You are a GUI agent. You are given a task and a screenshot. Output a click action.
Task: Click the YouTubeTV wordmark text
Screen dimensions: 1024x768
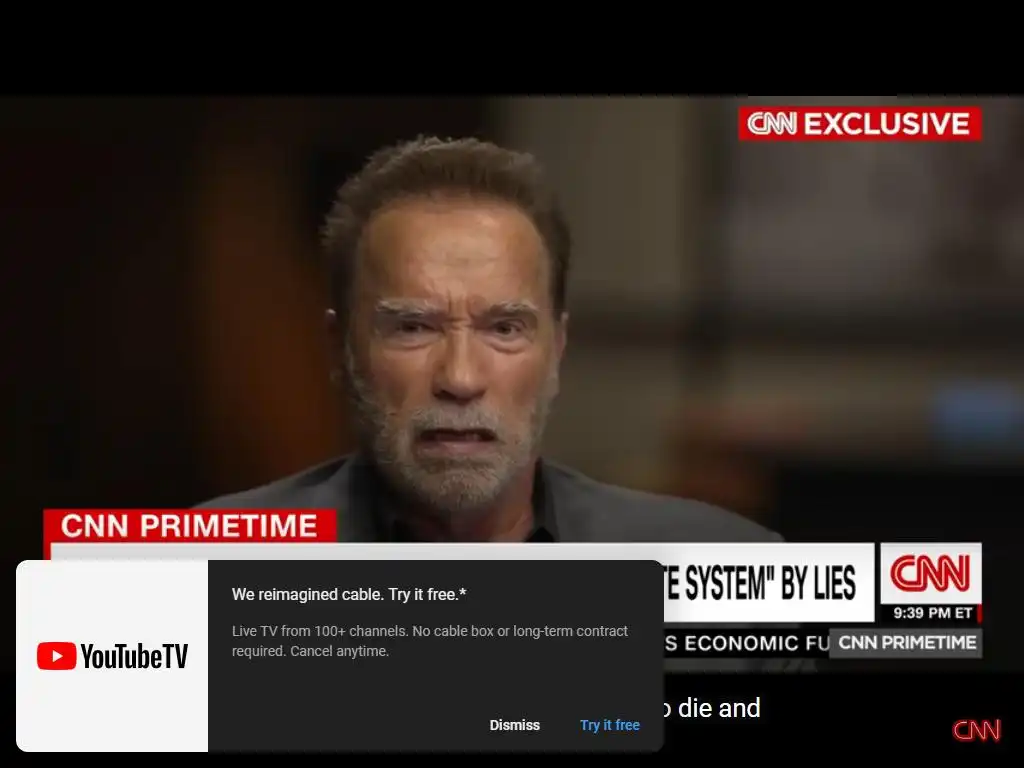[135, 656]
